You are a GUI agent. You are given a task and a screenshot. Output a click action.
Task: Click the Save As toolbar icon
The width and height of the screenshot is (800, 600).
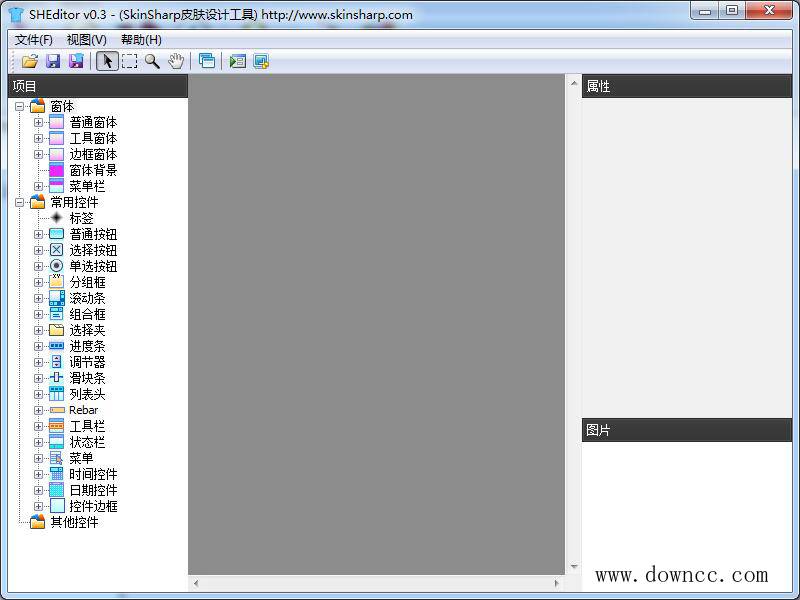tap(76, 61)
